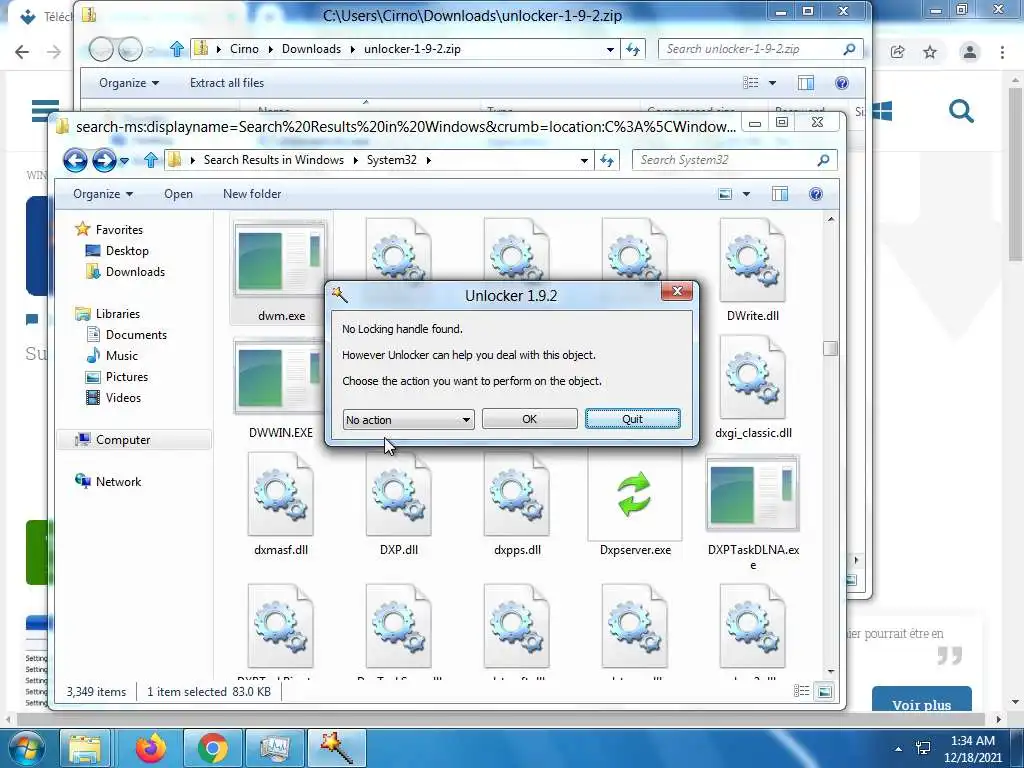Toggle preview pane in zip window

[x=806, y=83]
